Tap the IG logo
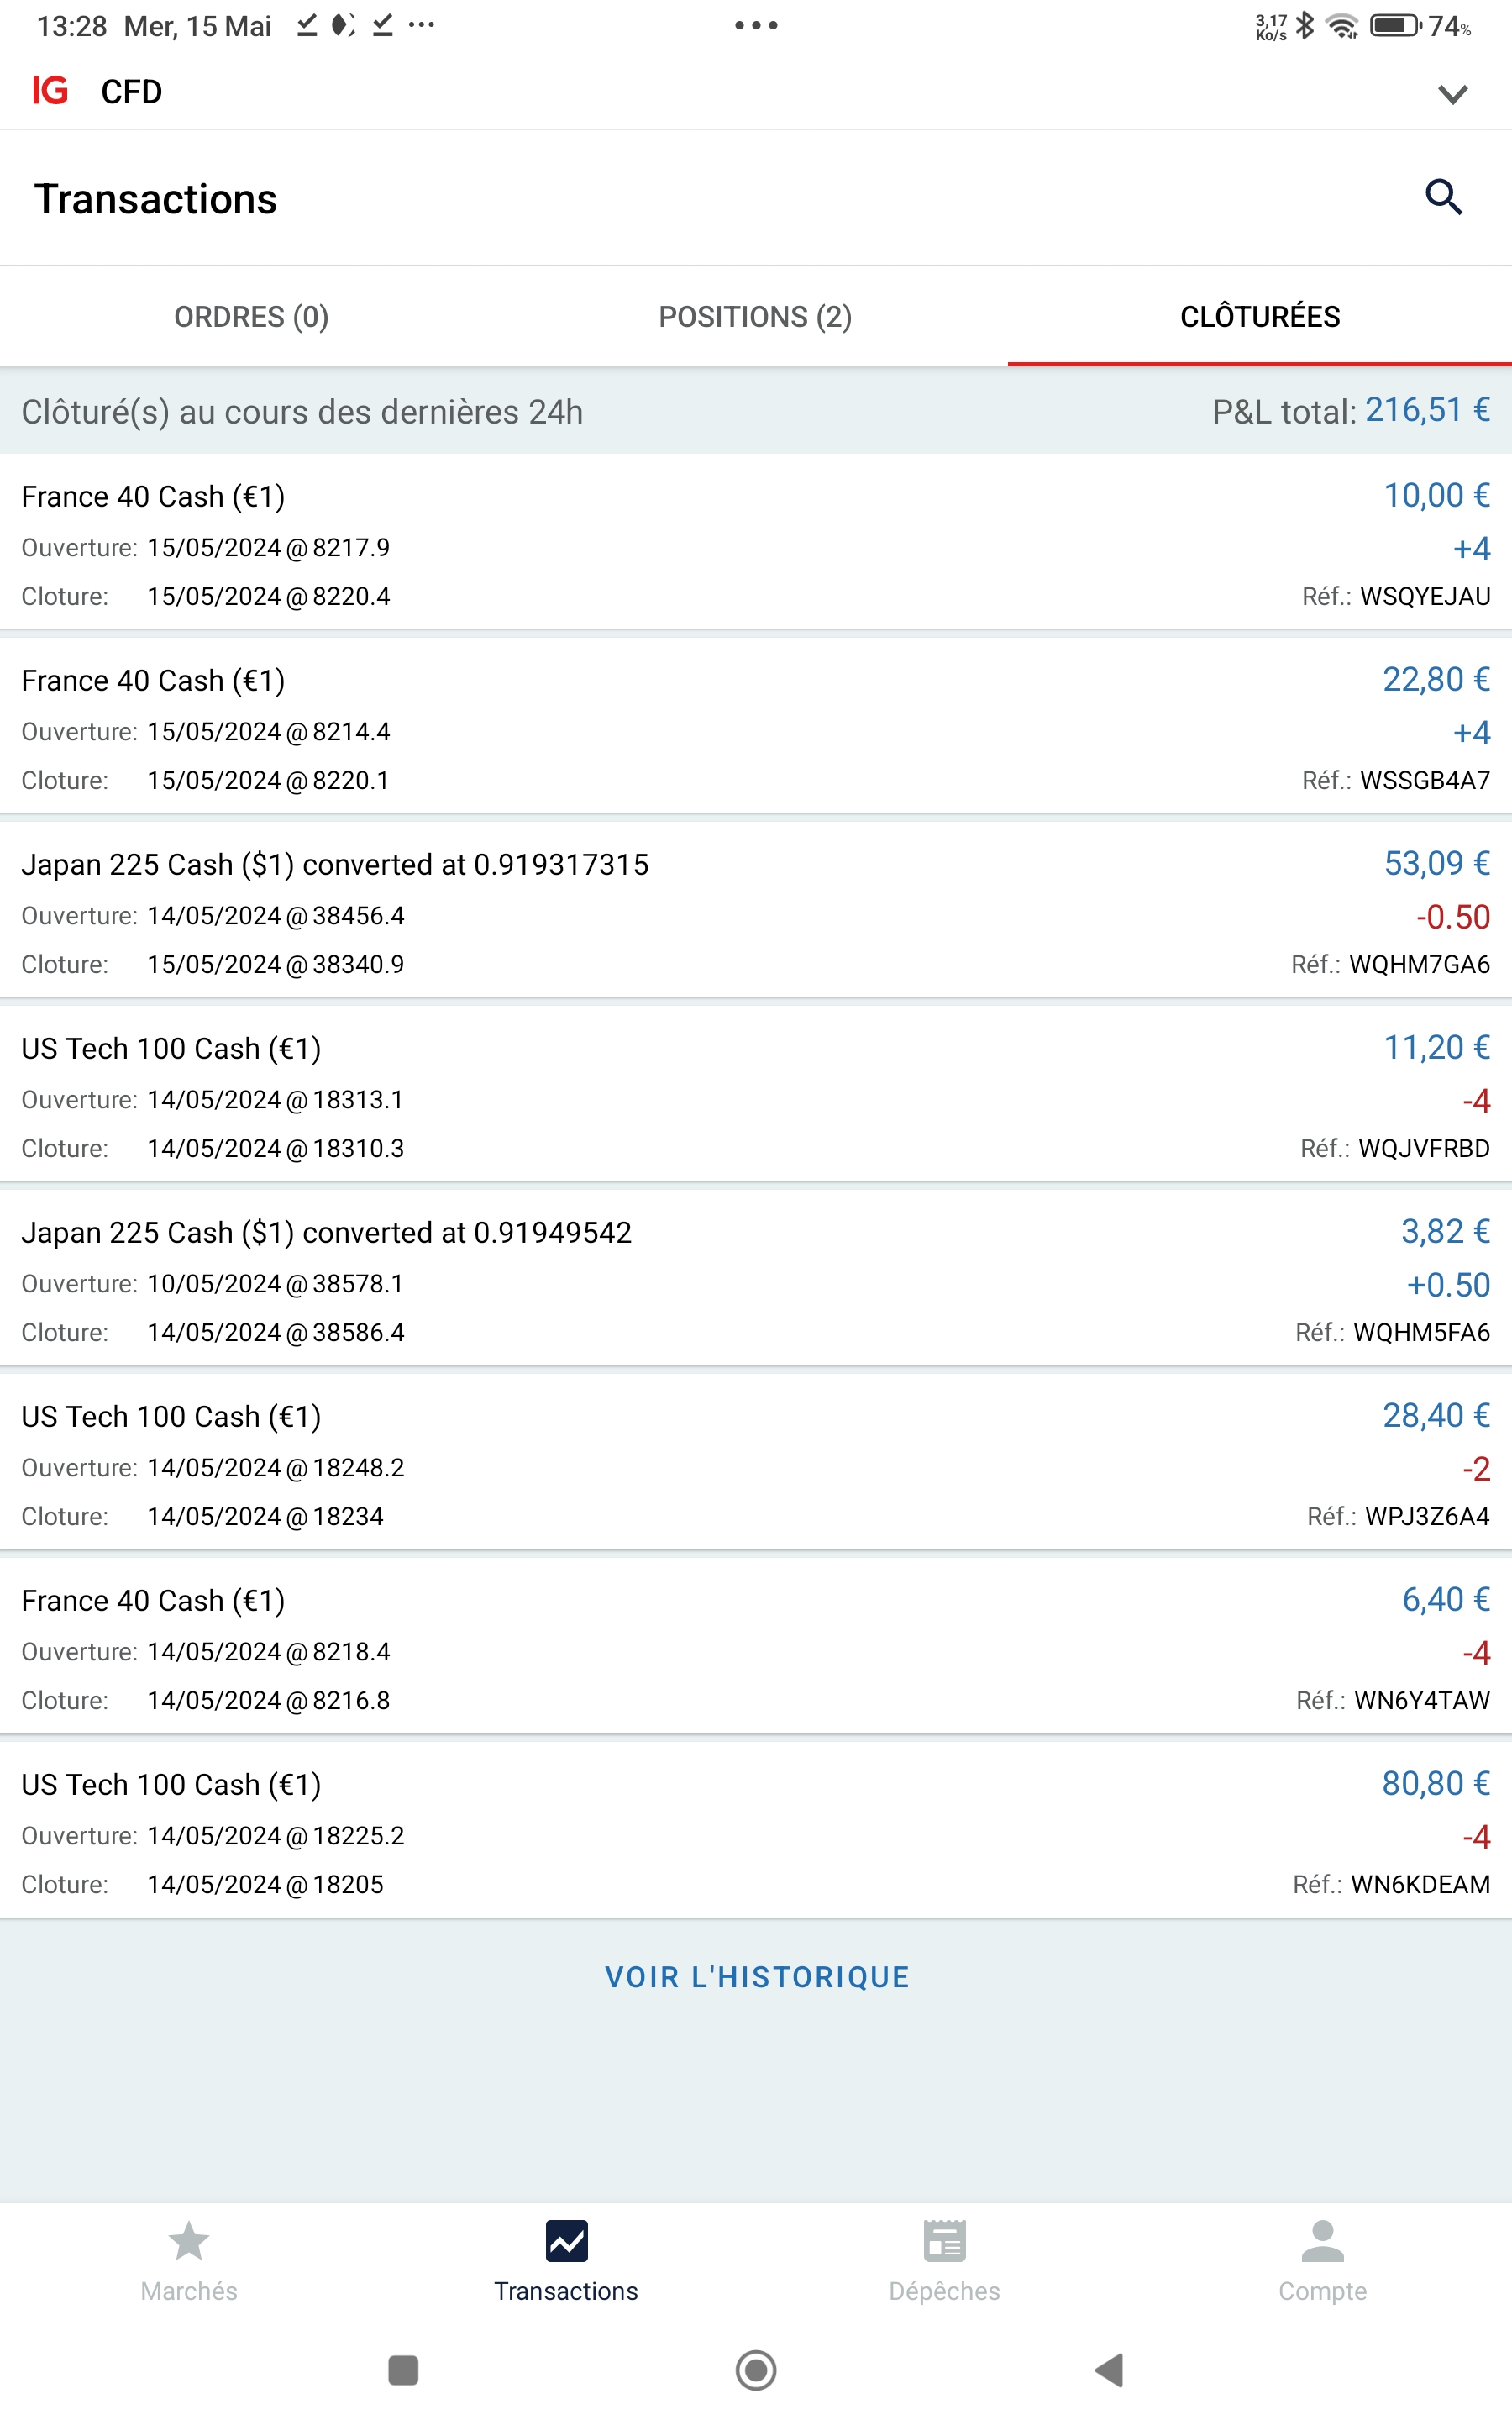The height and width of the screenshot is (2420, 1512). (x=50, y=91)
